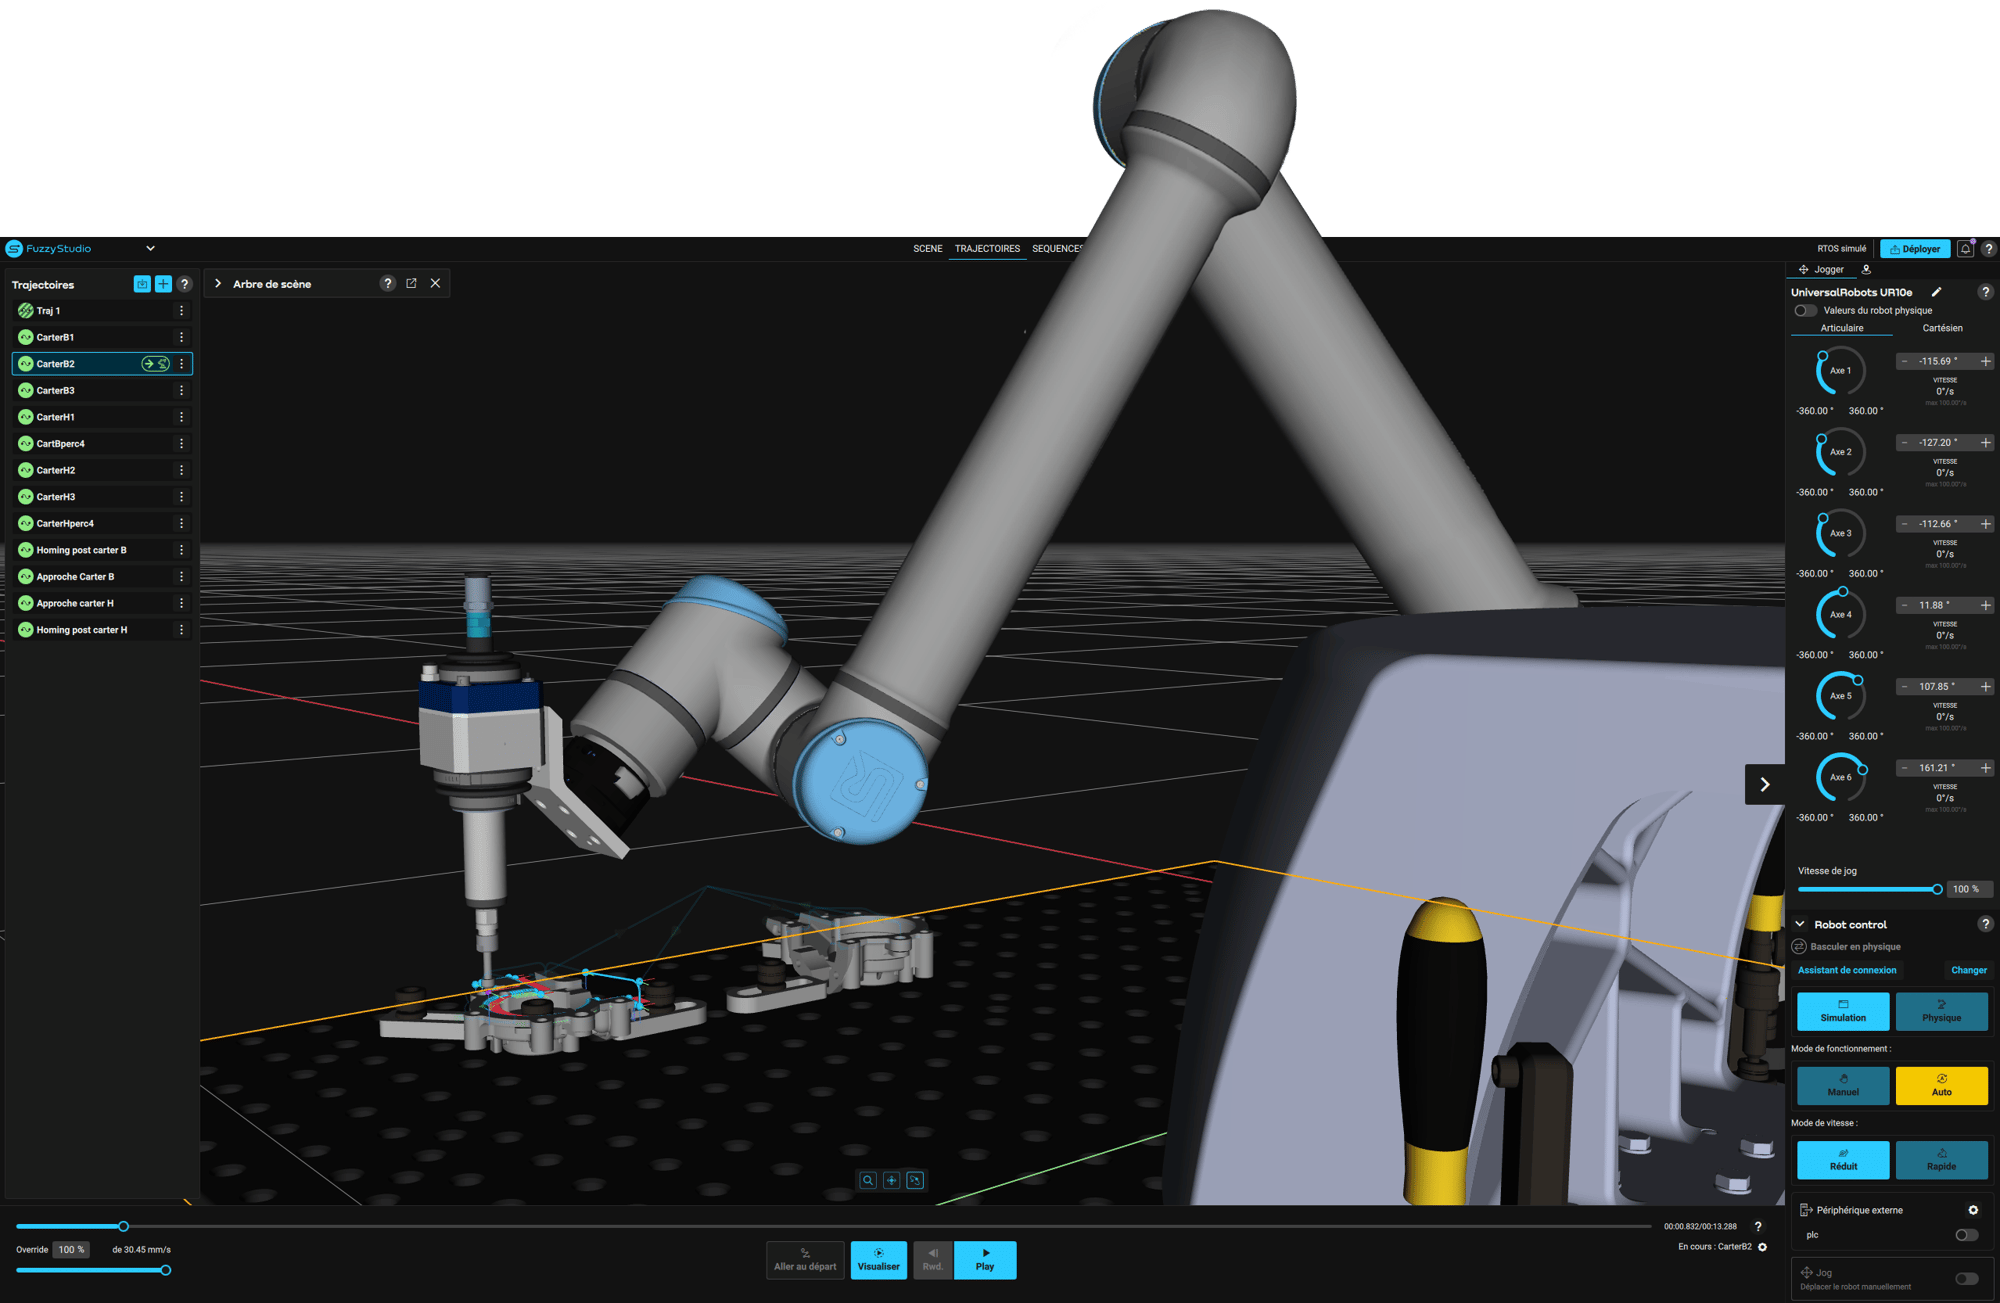
Task: Open CarterB3 three-dot options menu
Action: tap(181, 391)
